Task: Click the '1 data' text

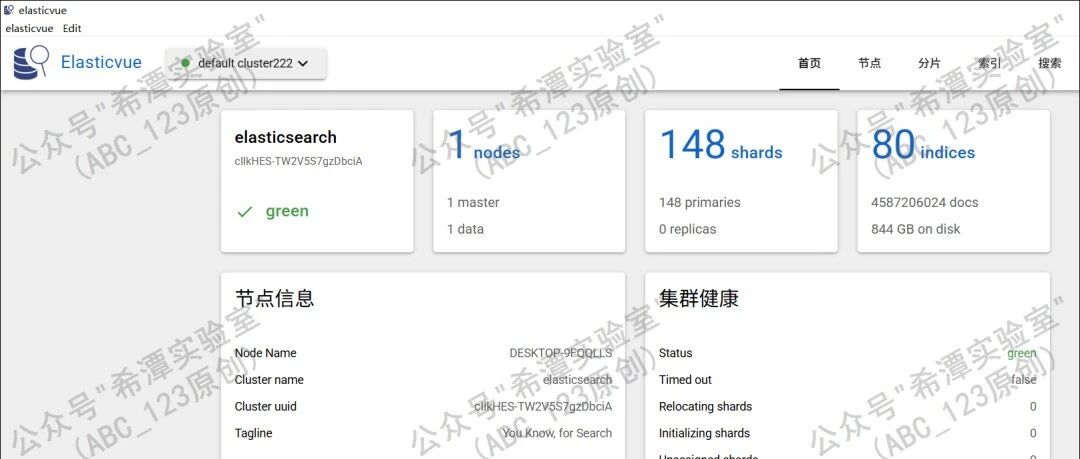Action: click(x=465, y=229)
